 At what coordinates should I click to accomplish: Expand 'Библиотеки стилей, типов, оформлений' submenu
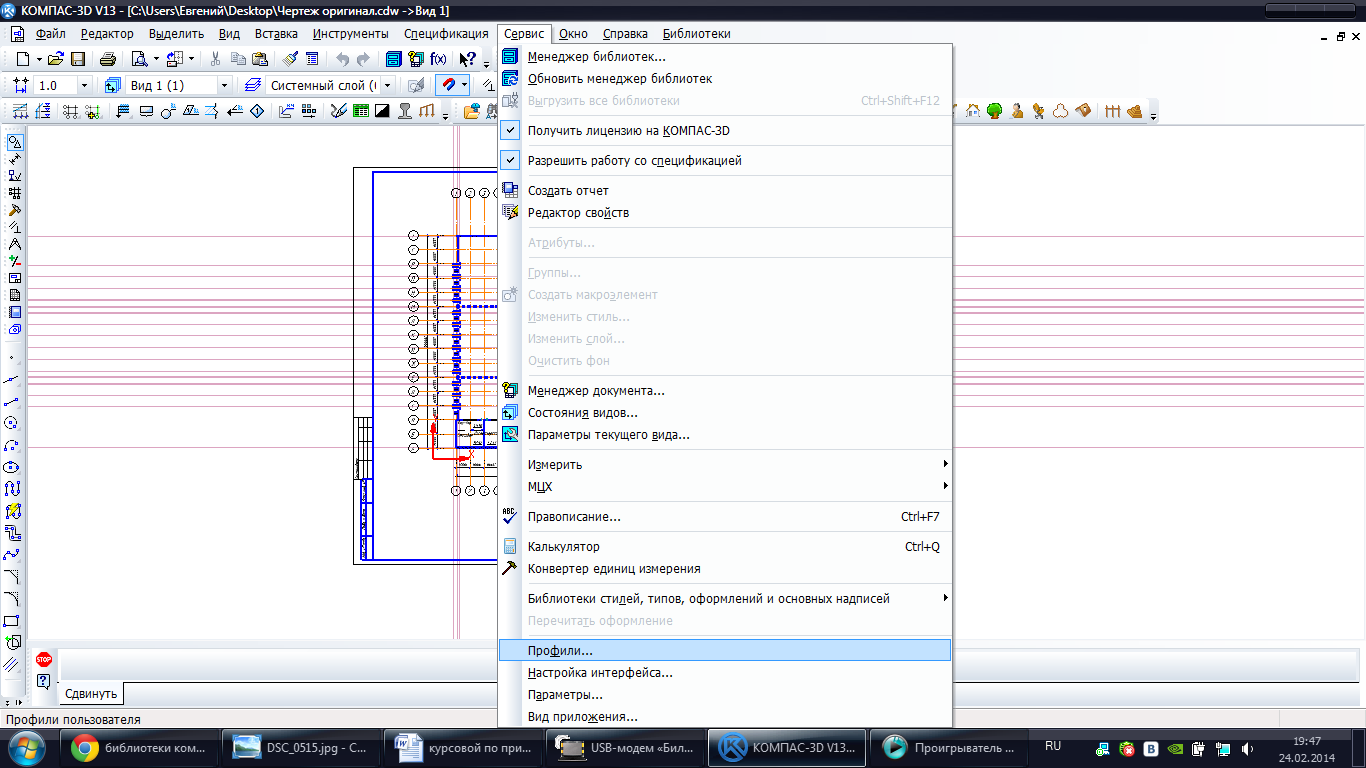point(725,599)
